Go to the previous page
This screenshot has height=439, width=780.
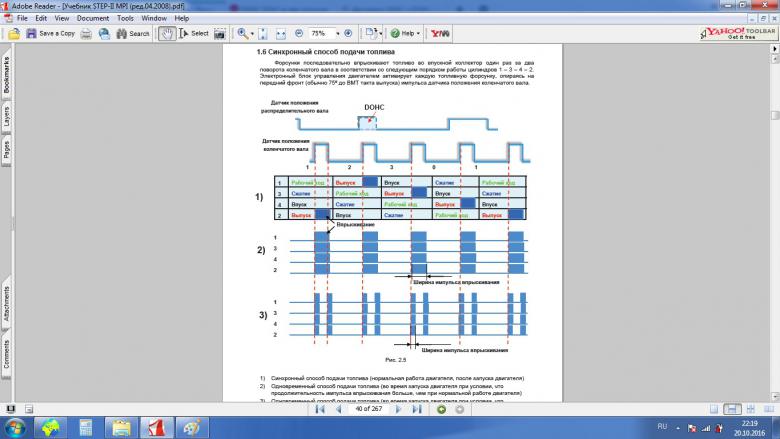[x=339, y=409]
